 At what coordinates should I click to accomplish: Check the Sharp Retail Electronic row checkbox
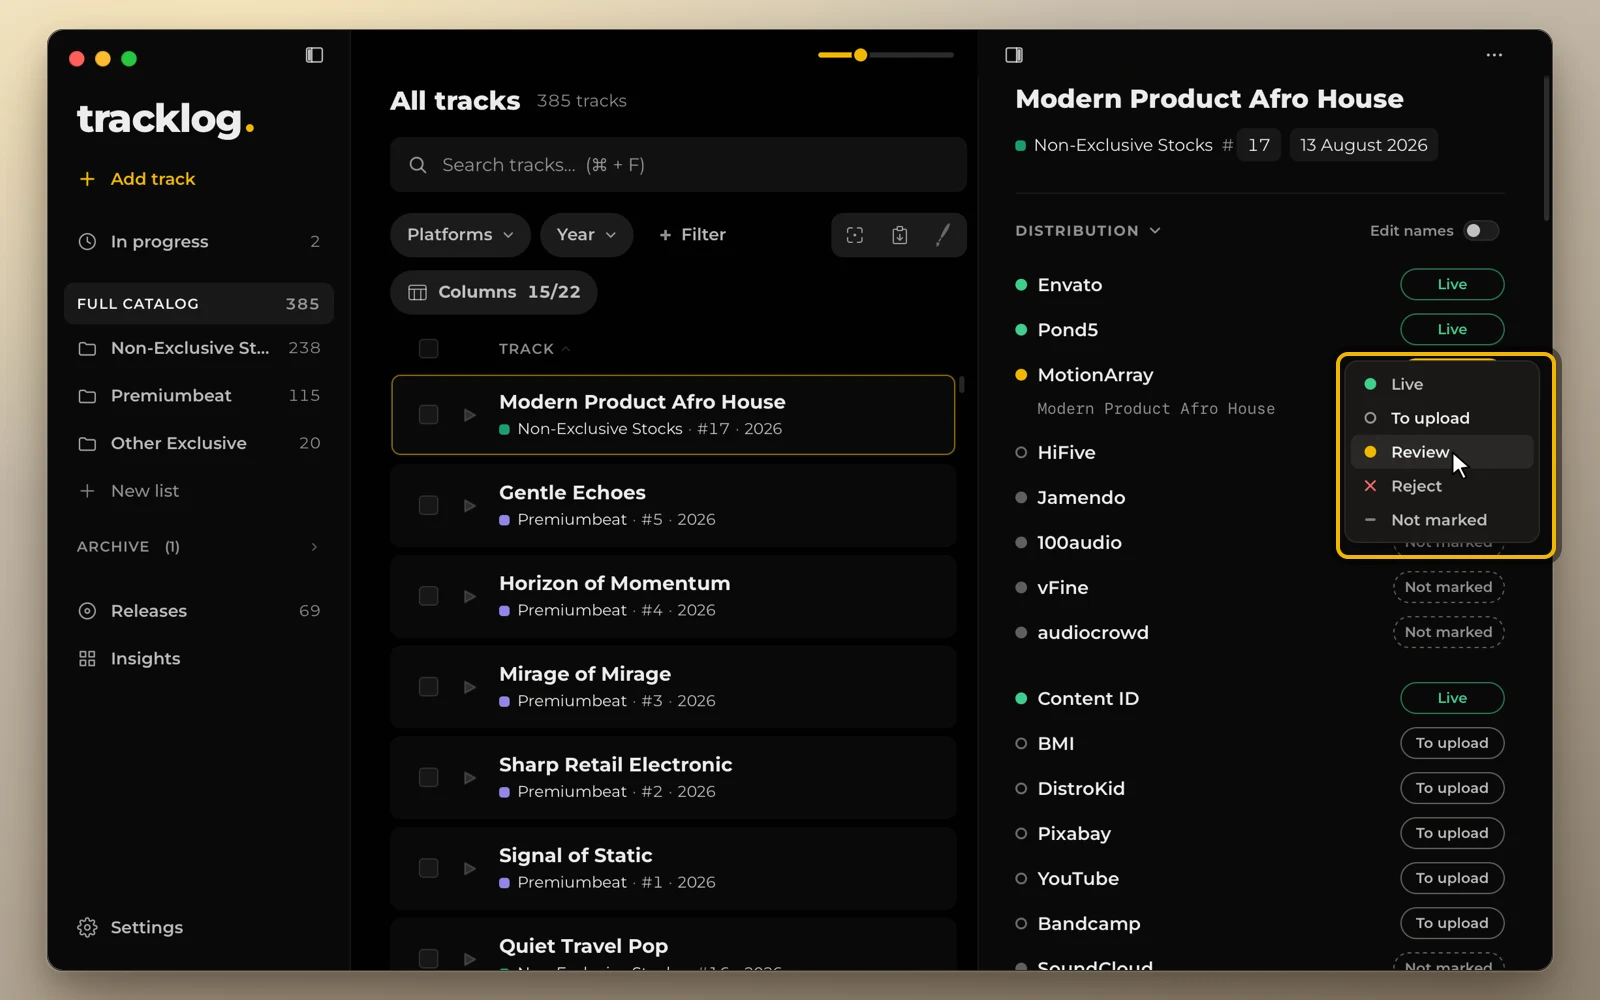pyautogui.click(x=428, y=778)
